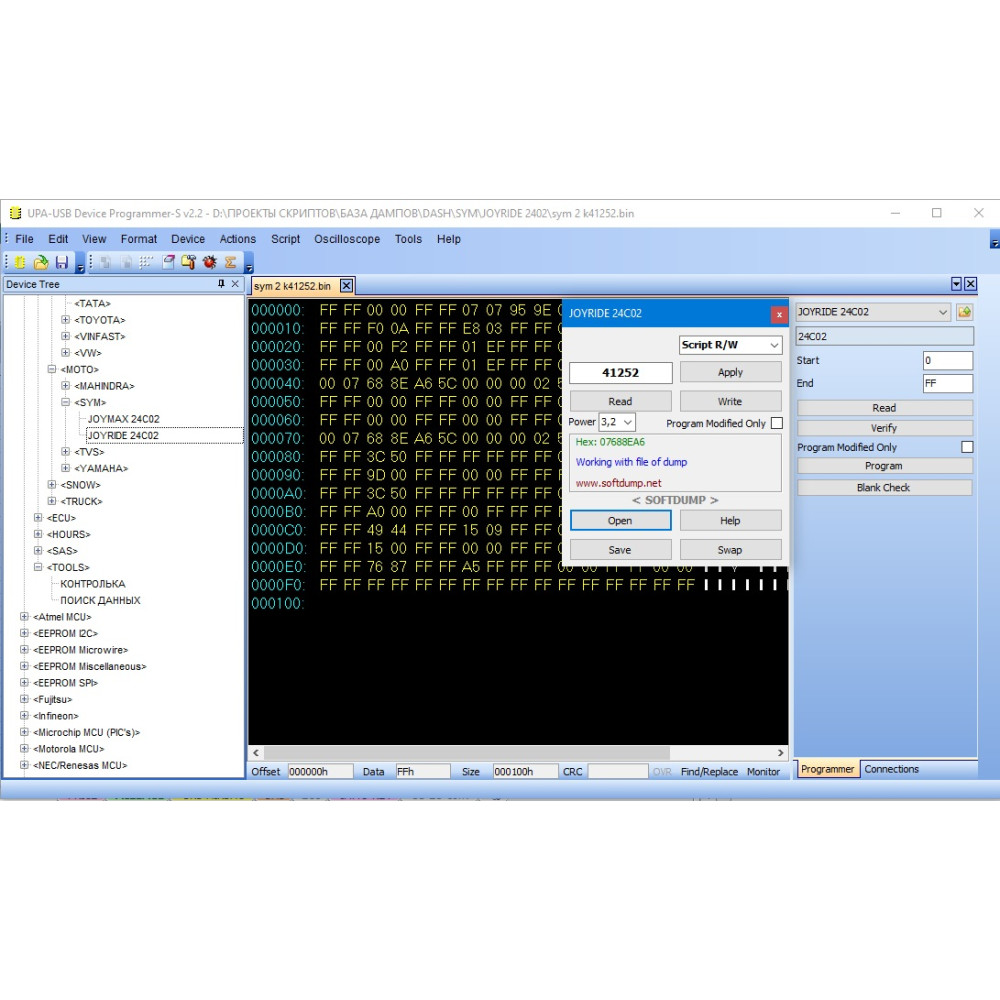
Task: Click the open file folder icon
Action: coord(41,262)
